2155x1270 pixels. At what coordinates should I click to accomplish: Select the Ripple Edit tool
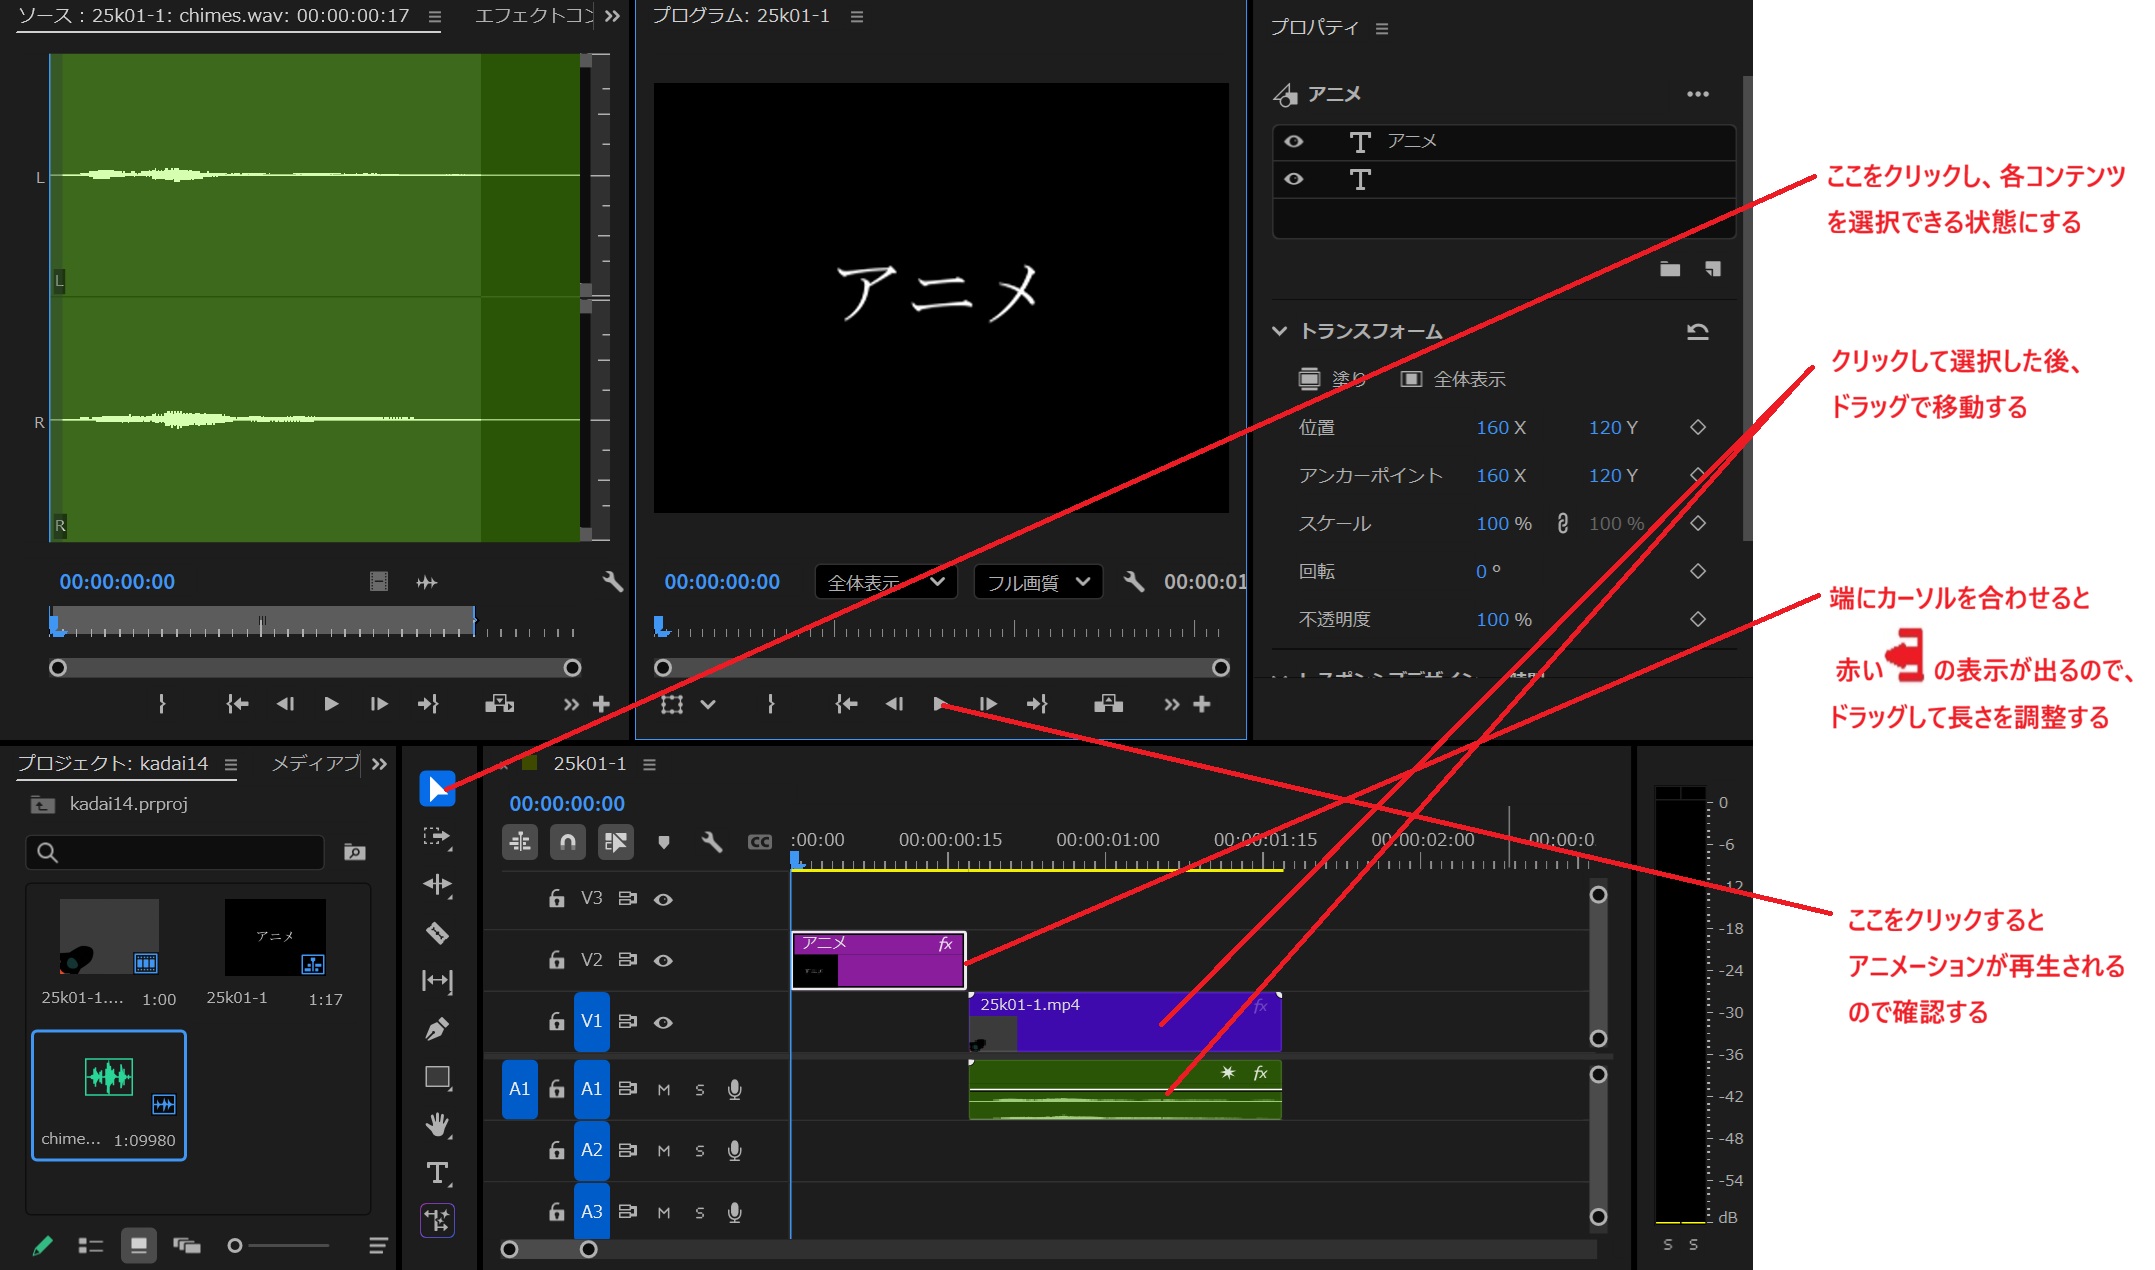437,885
